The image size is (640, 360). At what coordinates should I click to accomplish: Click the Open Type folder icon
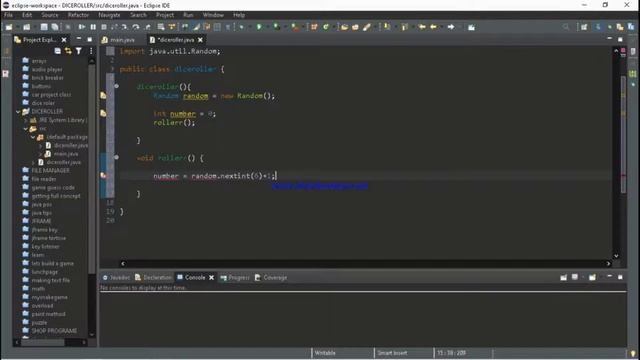pos(344,27)
